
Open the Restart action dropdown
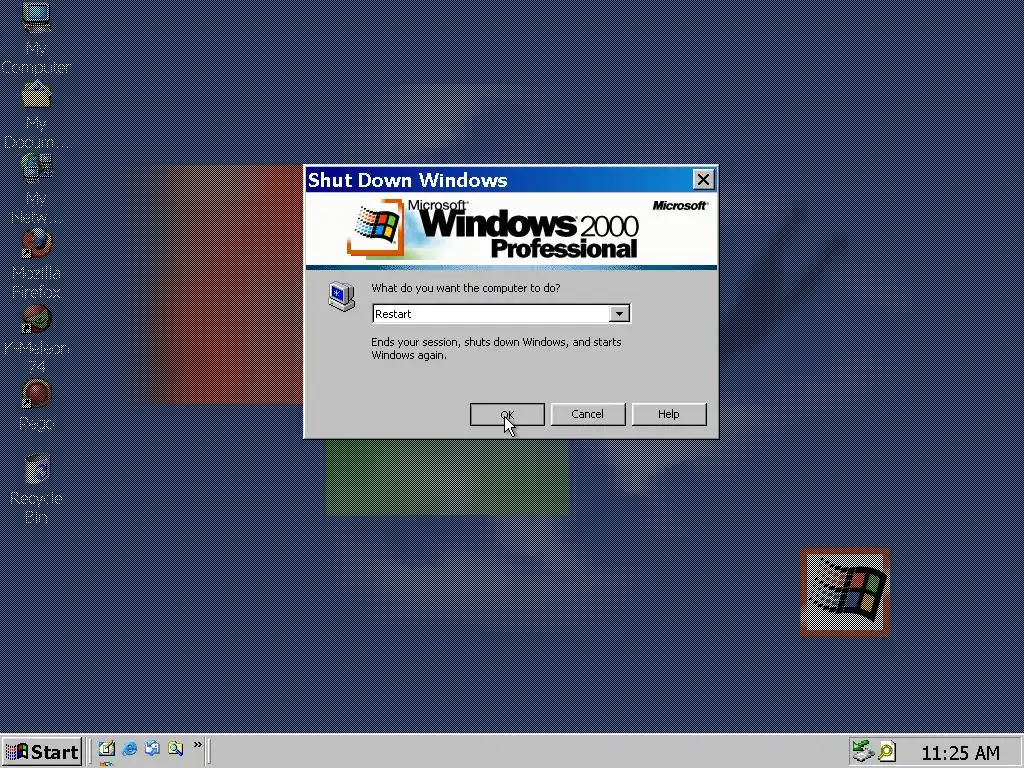tap(619, 314)
